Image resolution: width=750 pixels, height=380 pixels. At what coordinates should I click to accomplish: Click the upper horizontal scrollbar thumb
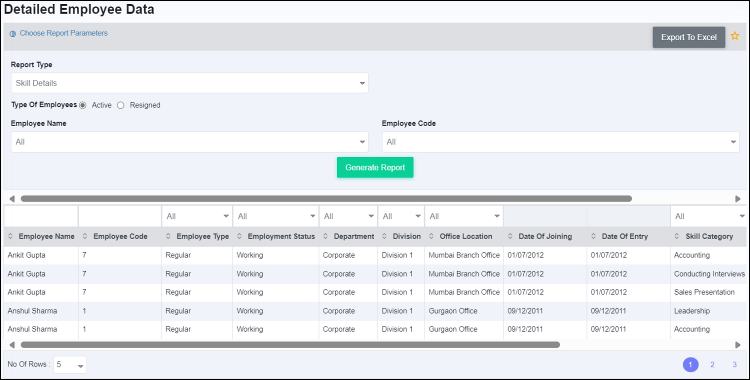point(326,199)
